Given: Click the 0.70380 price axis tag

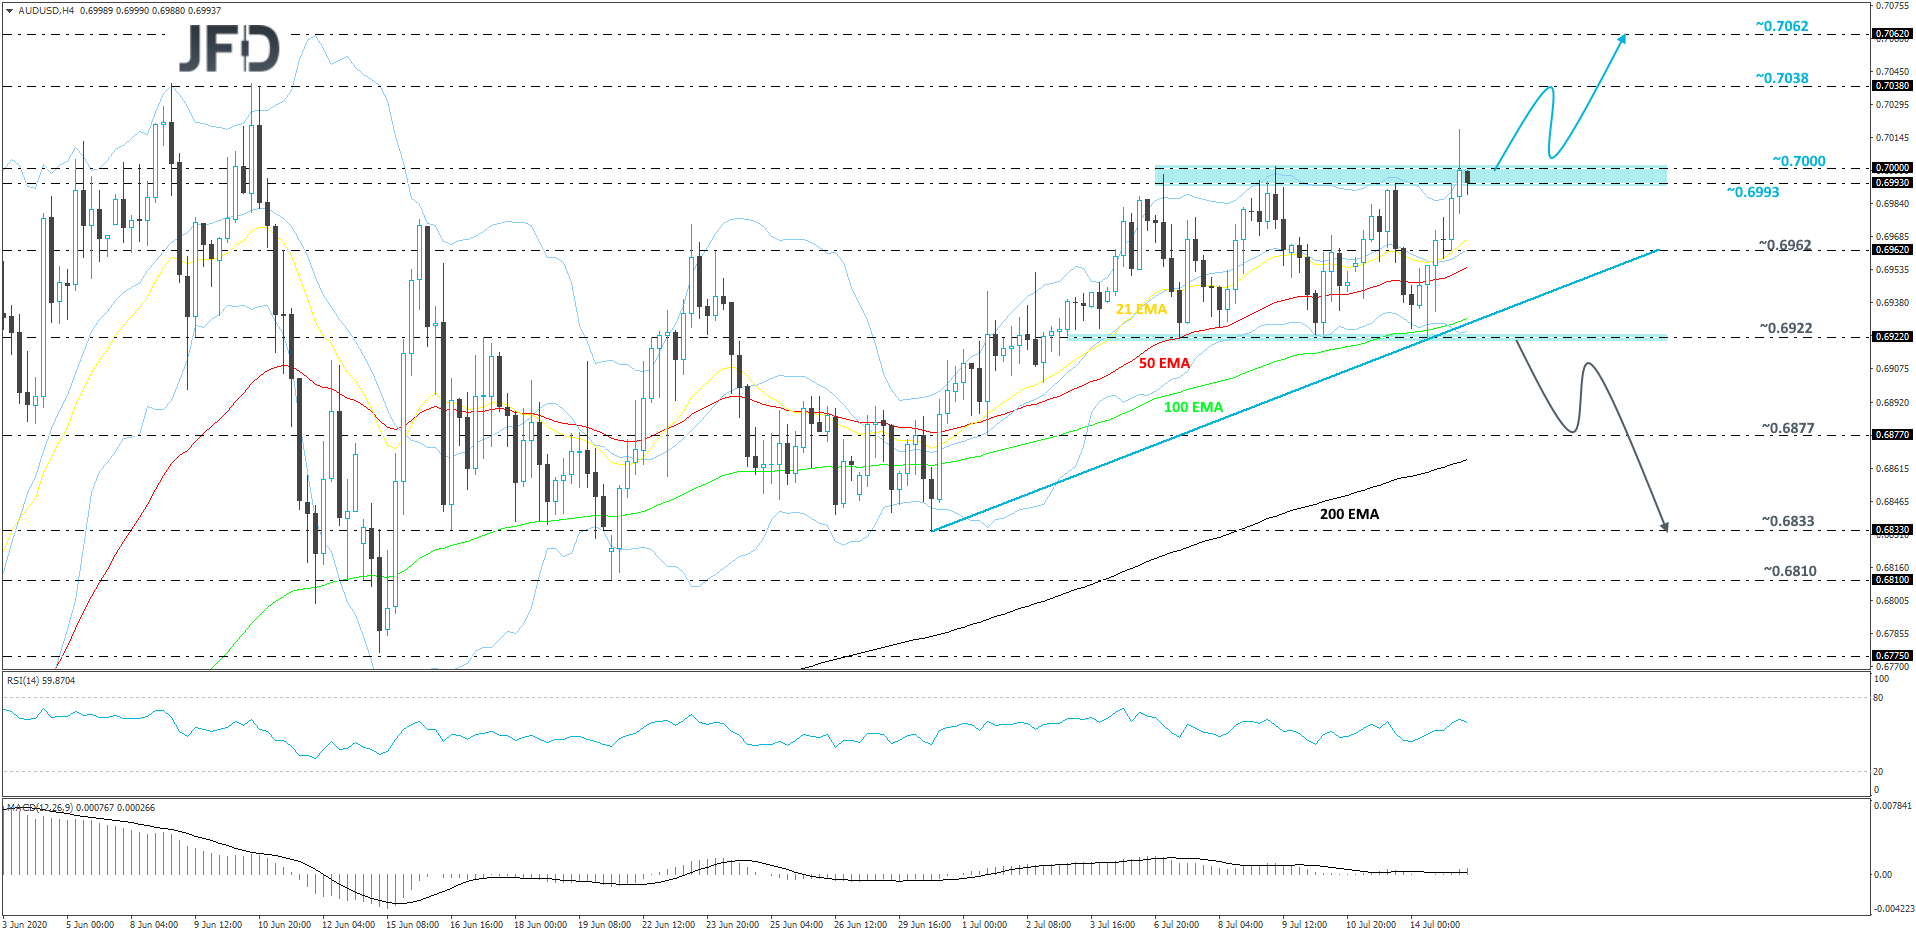Looking at the screenshot, I should pos(1892,86).
